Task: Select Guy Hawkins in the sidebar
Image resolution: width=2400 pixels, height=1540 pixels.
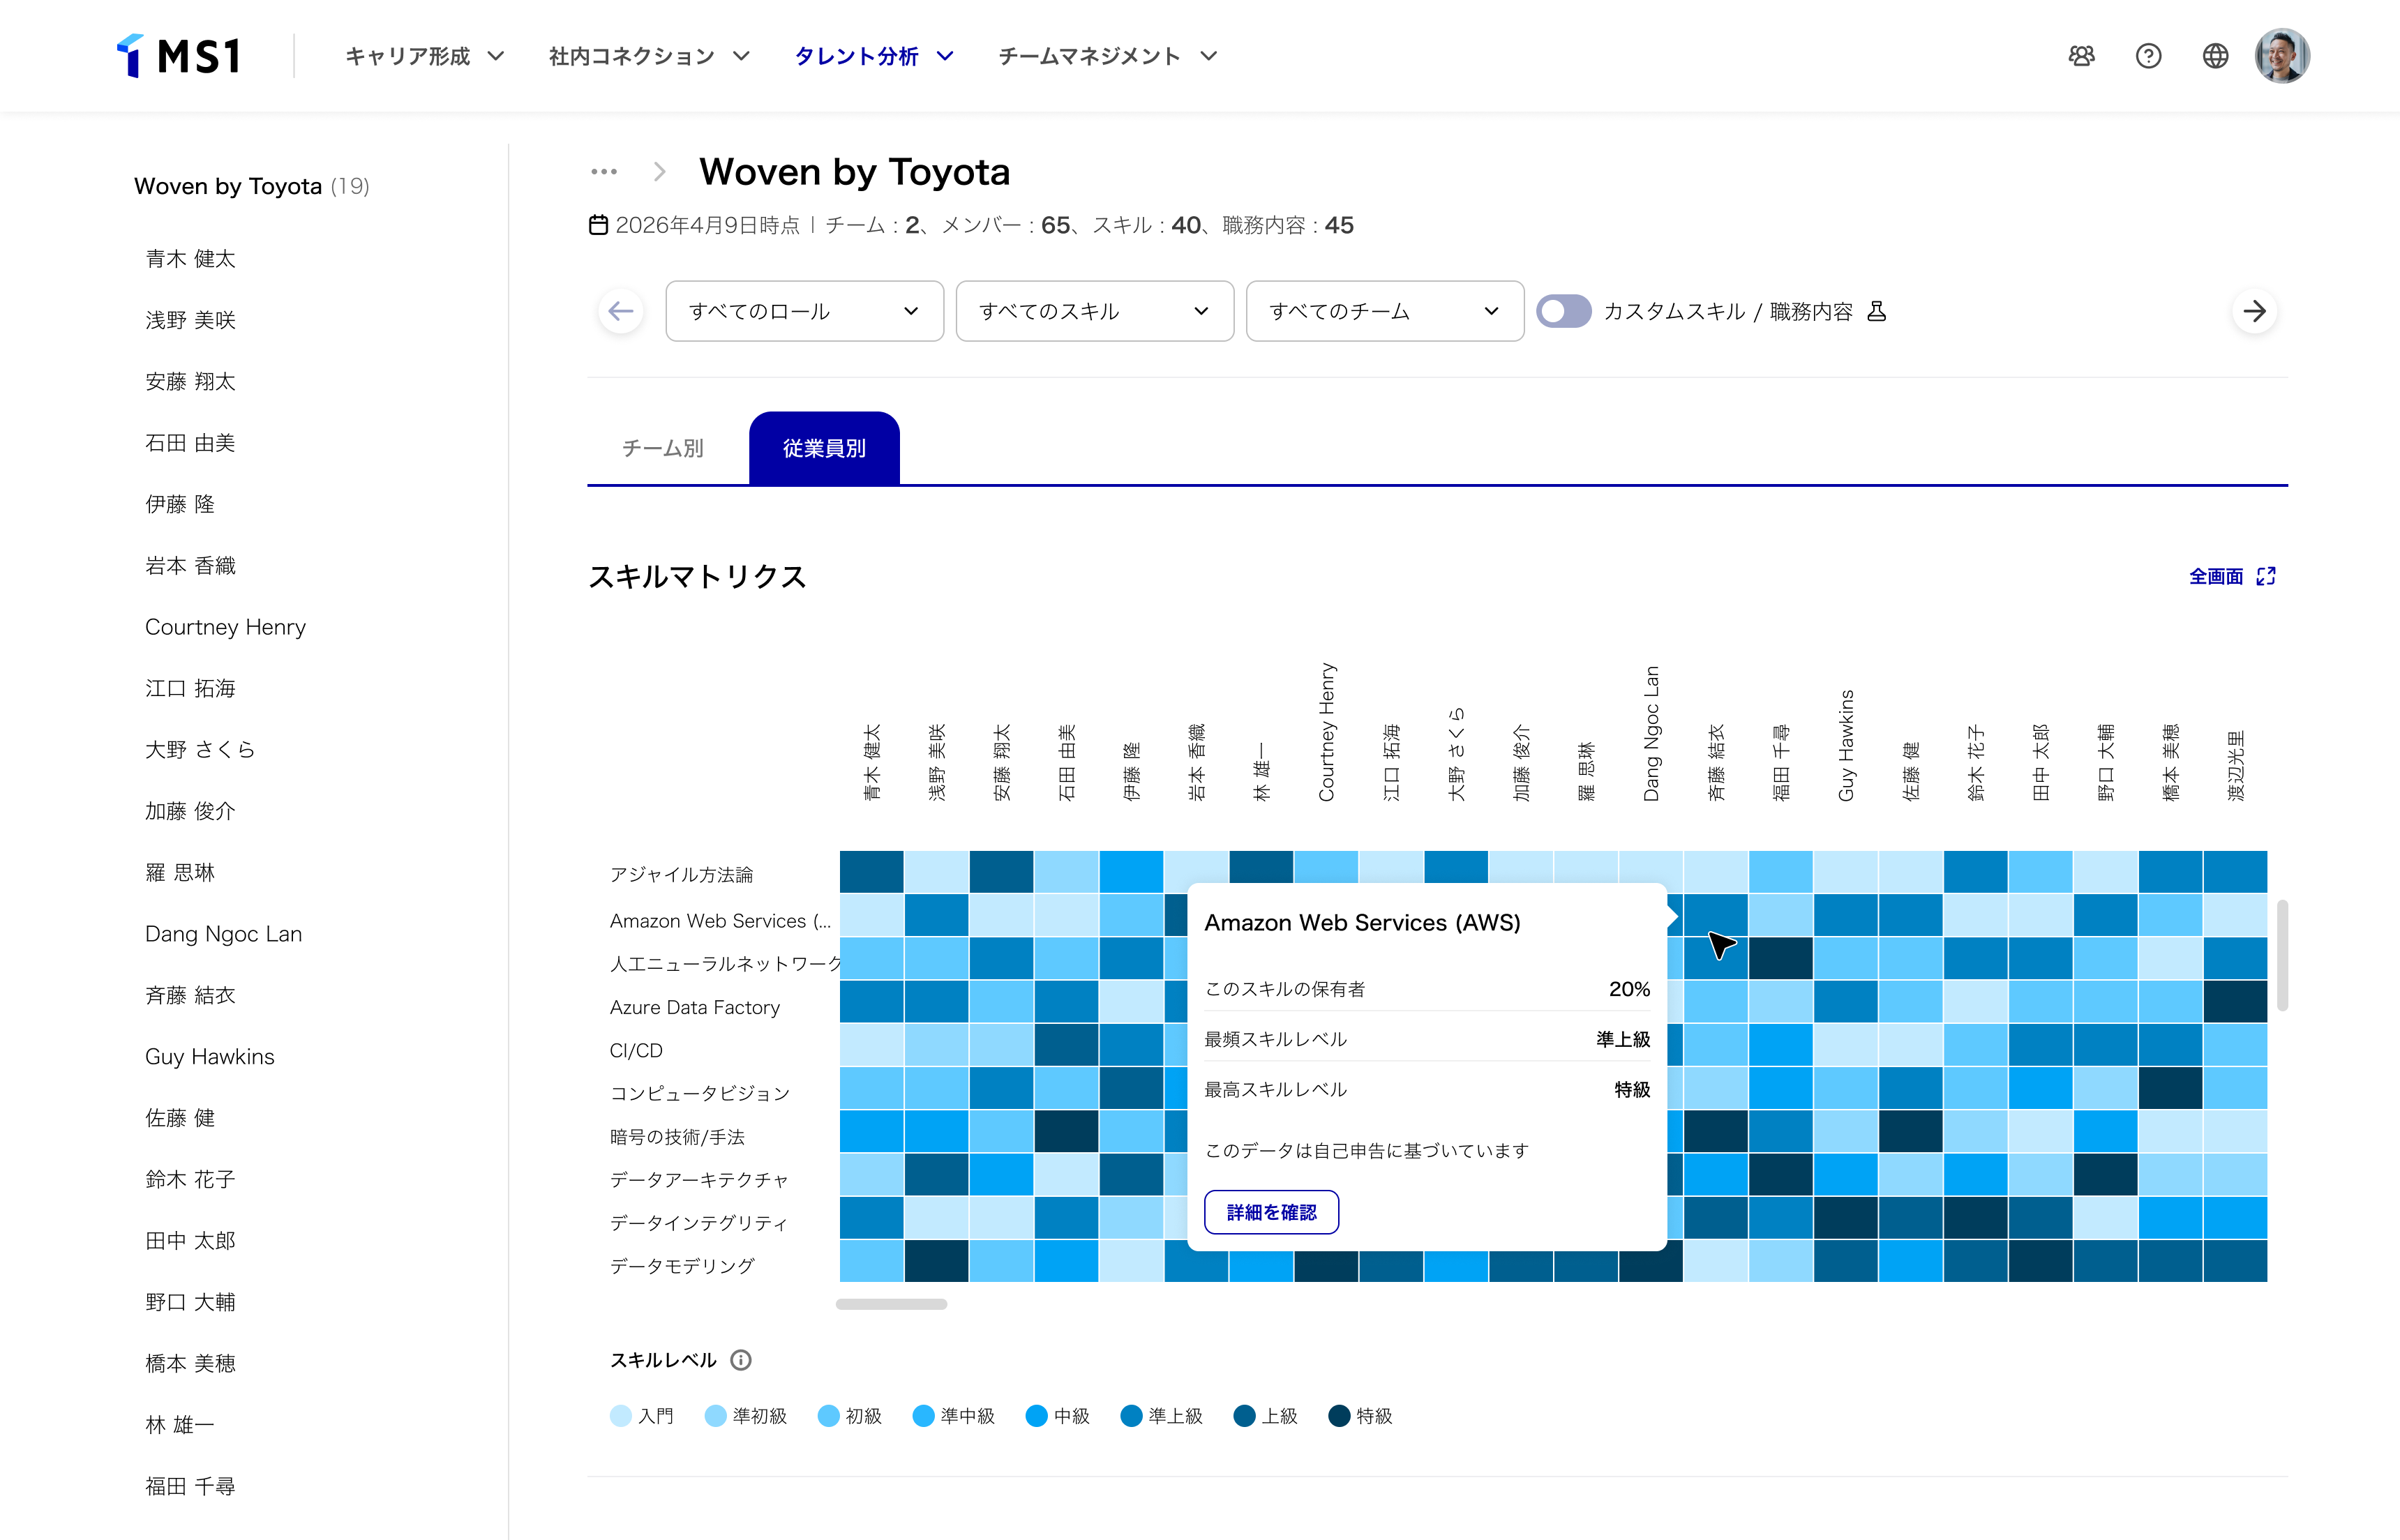Action: point(209,1057)
